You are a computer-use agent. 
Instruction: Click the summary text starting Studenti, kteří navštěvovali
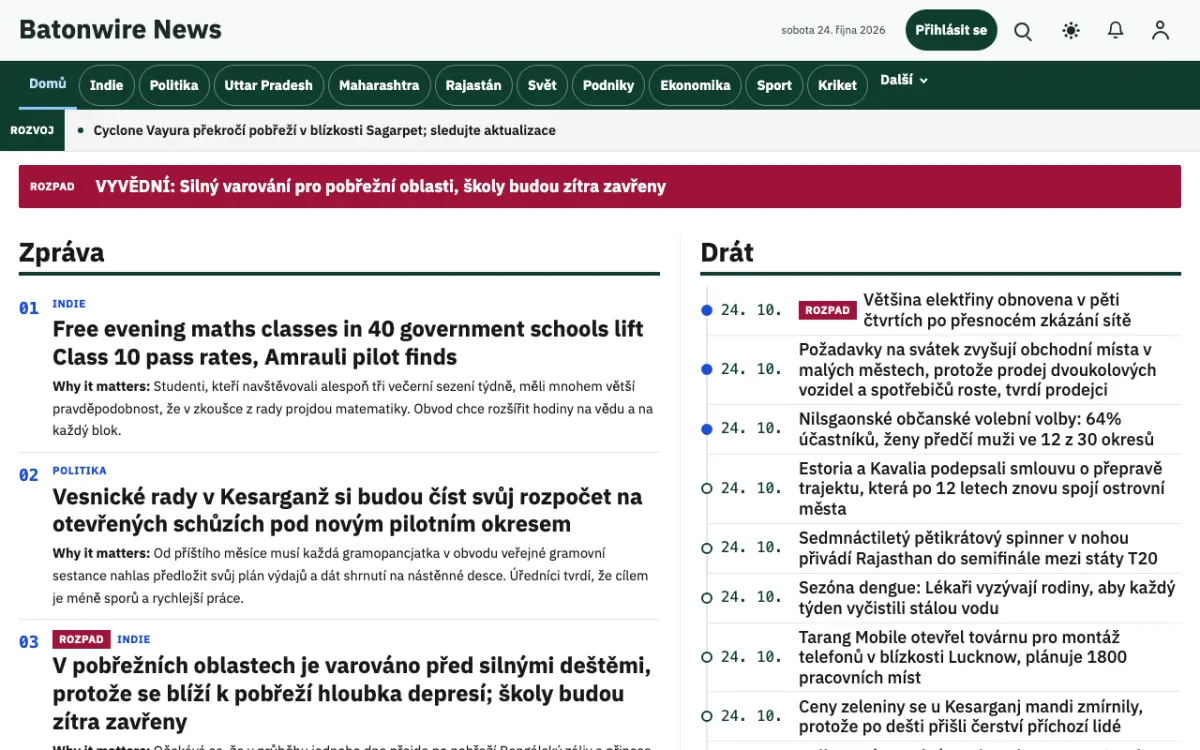[353, 408]
